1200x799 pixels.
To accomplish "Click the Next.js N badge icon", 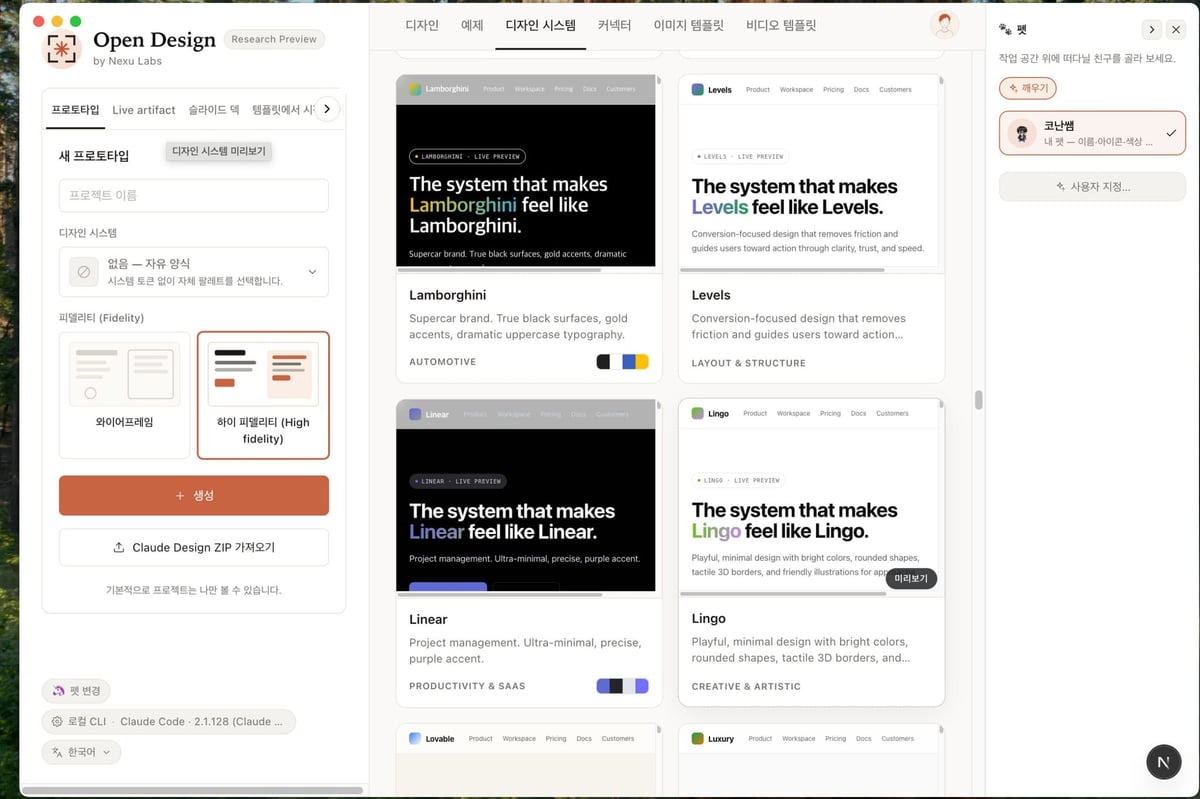I will point(1163,762).
